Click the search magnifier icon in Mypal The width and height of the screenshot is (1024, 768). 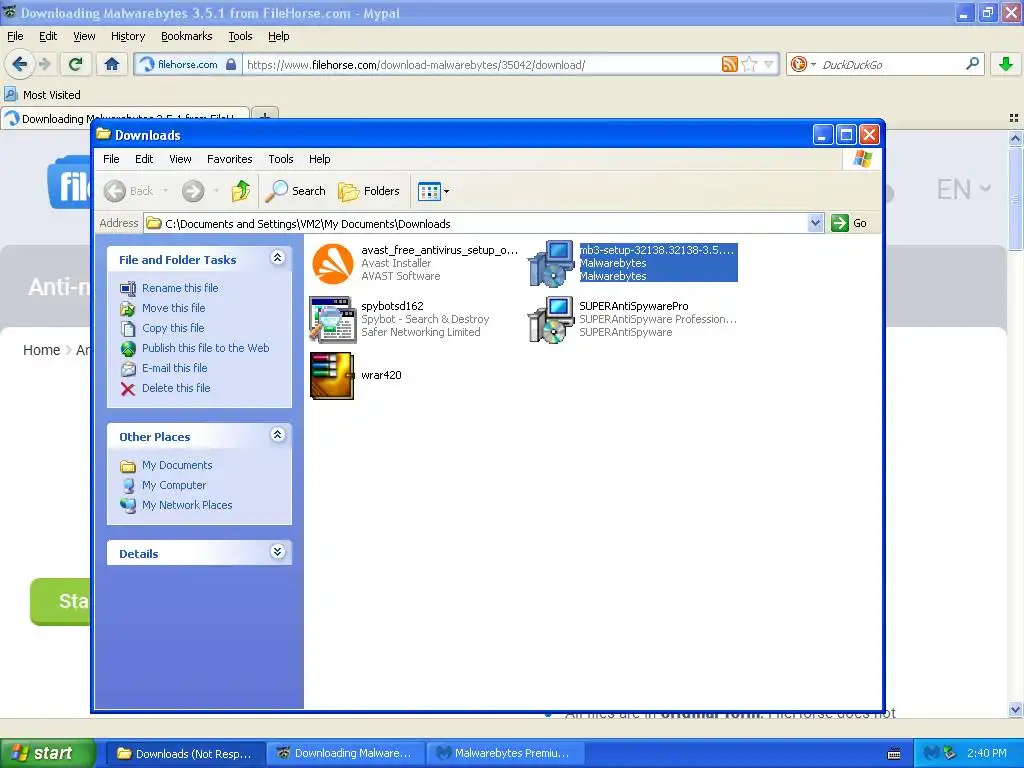coord(972,64)
